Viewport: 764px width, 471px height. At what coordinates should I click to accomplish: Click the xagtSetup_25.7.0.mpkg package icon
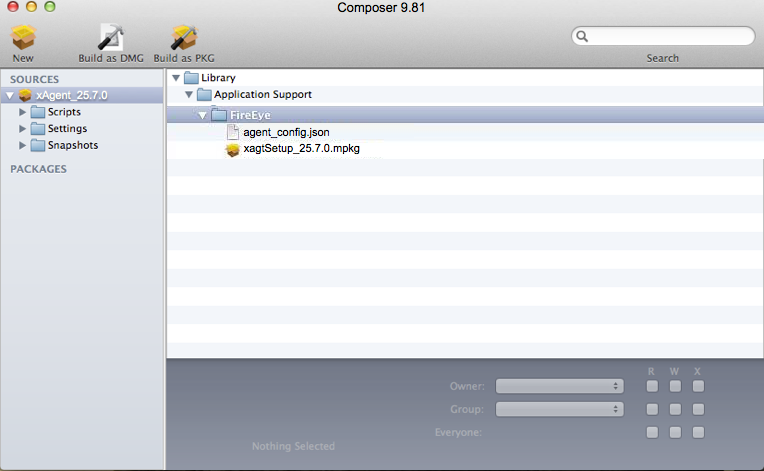coord(233,150)
